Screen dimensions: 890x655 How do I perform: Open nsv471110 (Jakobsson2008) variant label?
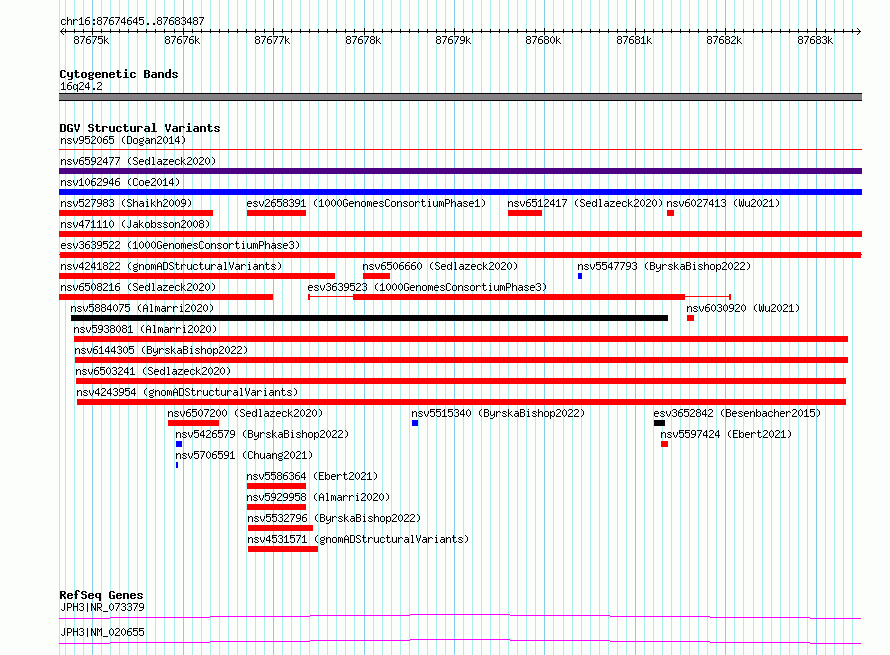click(x=135, y=224)
